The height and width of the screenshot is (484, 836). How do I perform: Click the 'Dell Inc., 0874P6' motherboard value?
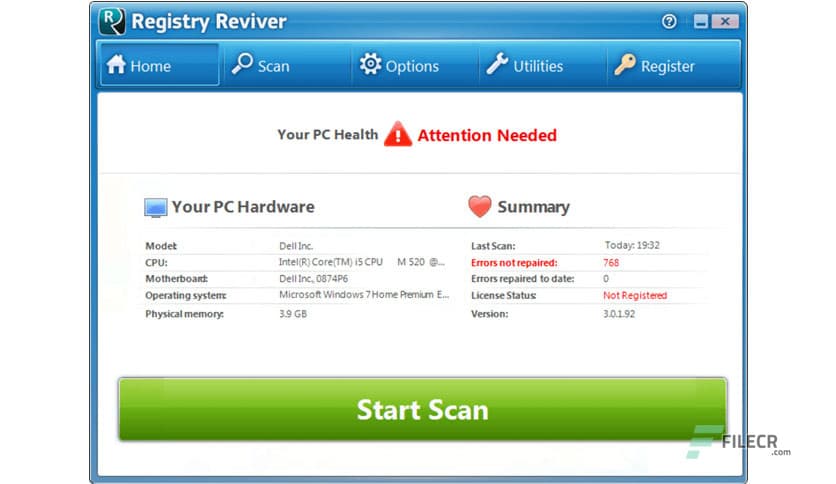pyautogui.click(x=314, y=278)
